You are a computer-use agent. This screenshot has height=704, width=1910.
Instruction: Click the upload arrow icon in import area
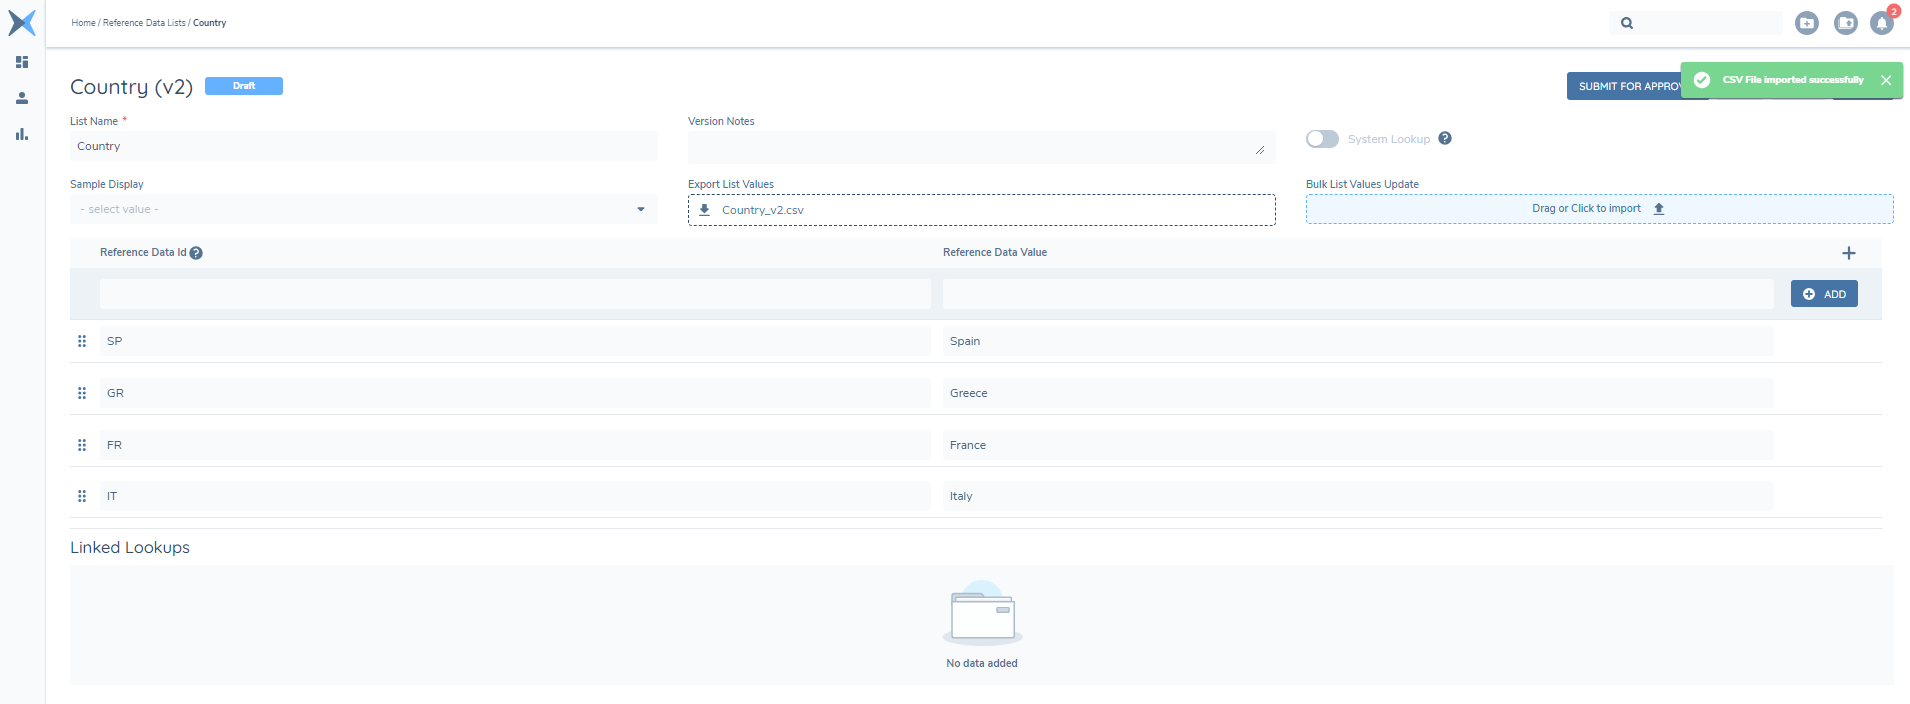[1659, 209]
